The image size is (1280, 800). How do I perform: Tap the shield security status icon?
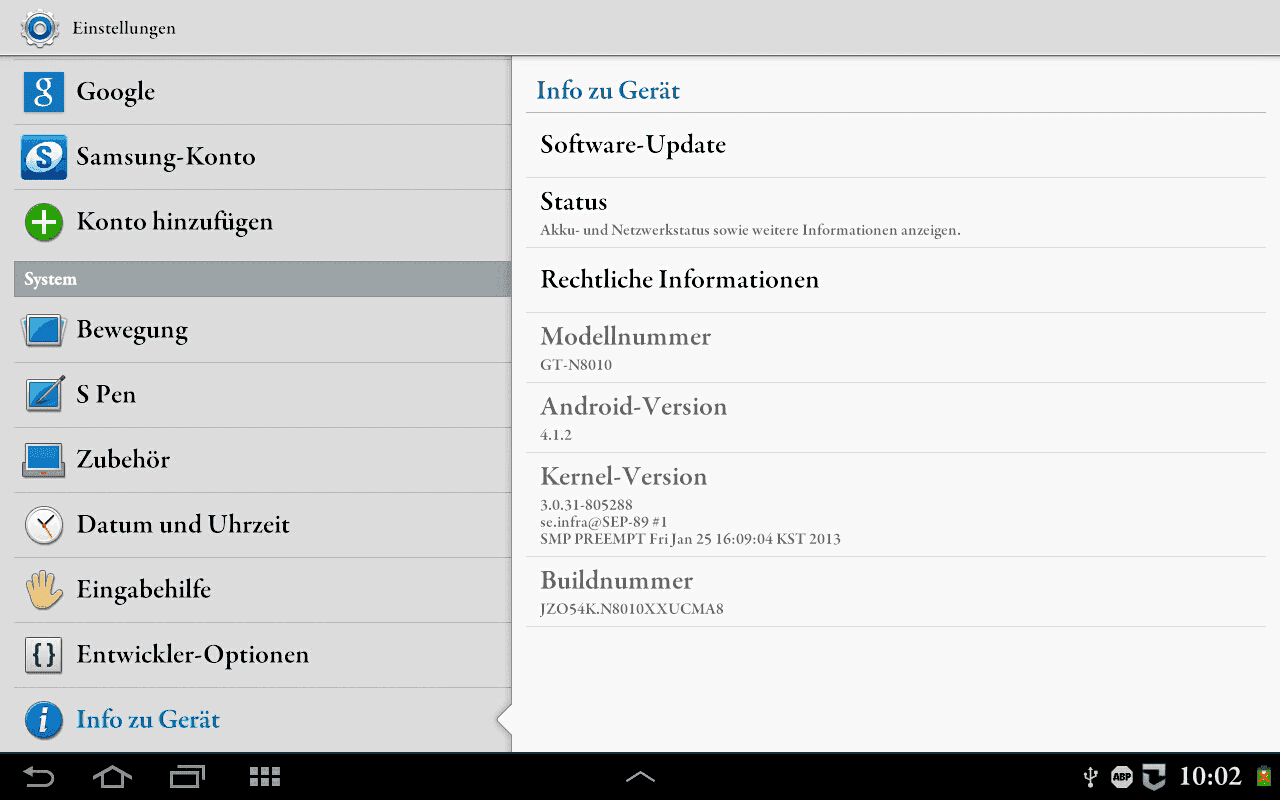tap(1155, 777)
